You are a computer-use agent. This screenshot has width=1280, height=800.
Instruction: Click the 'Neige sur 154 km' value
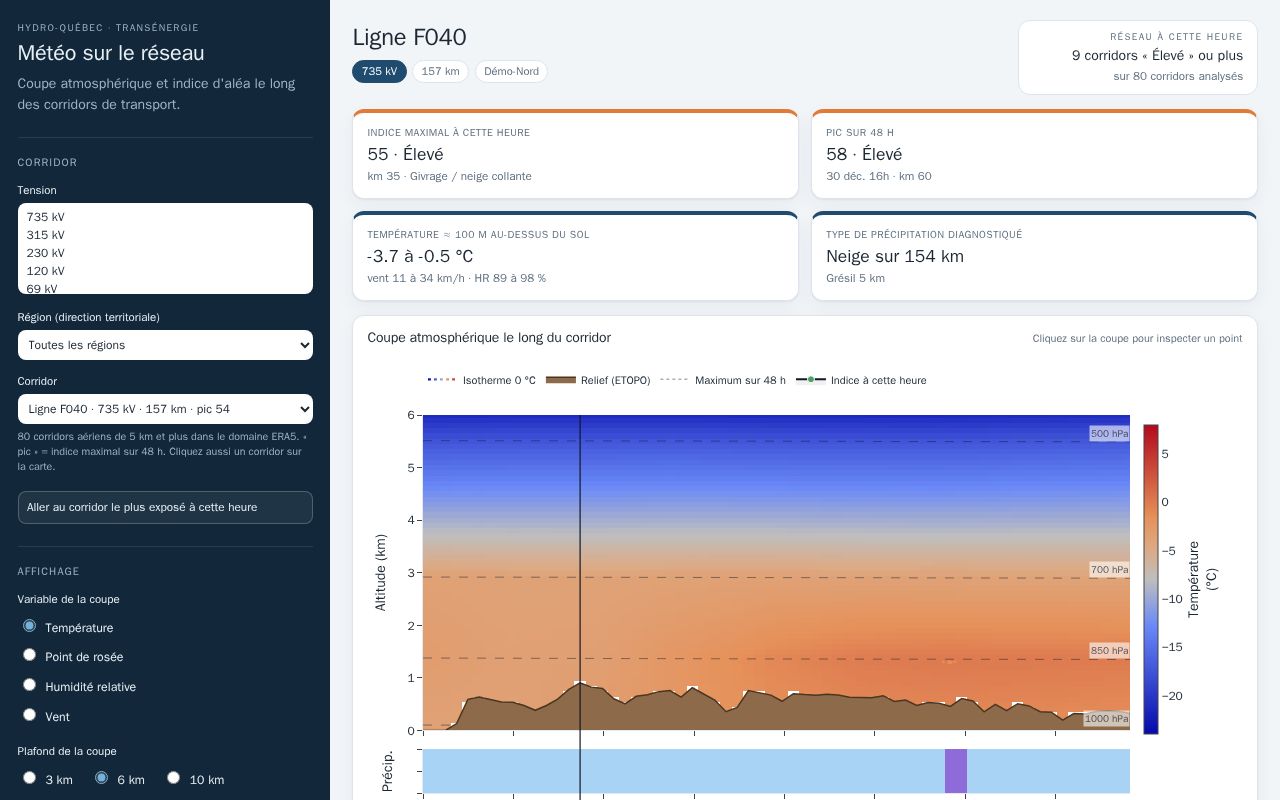click(x=895, y=256)
